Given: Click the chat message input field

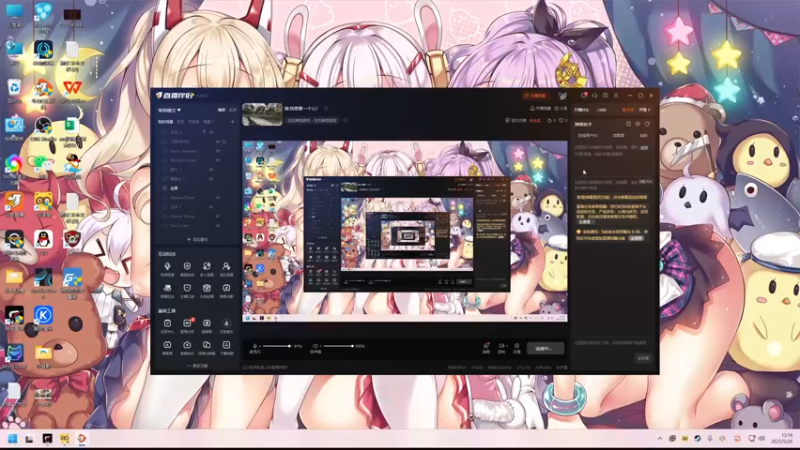Looking at the screenshot, I should [x=610, y=343].
